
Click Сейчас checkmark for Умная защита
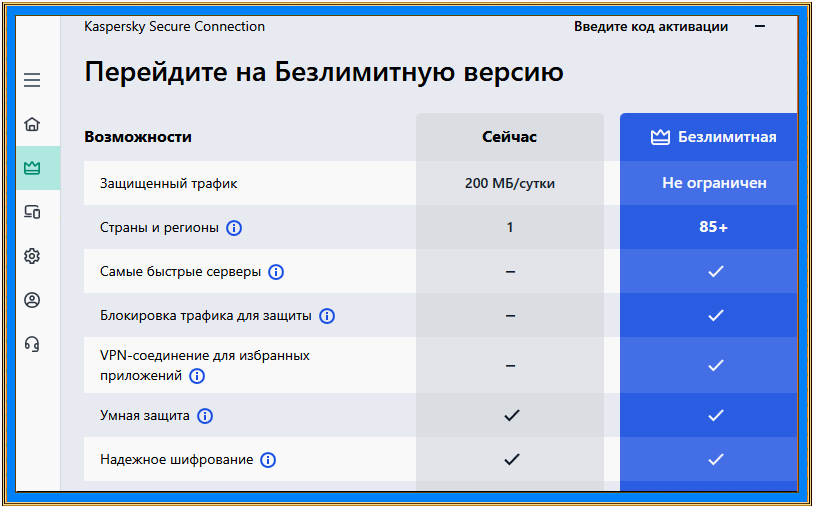(512, 415)
